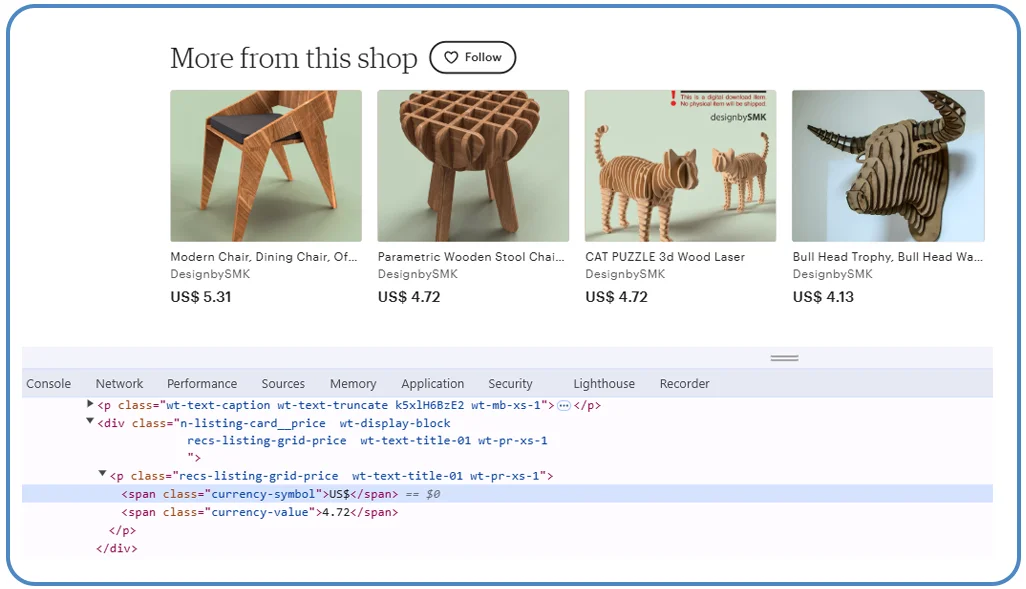Open the CAT PUZZLE 3d Wood Laser listing
This screenshot has height=589, width=1026.
point(680,164)
